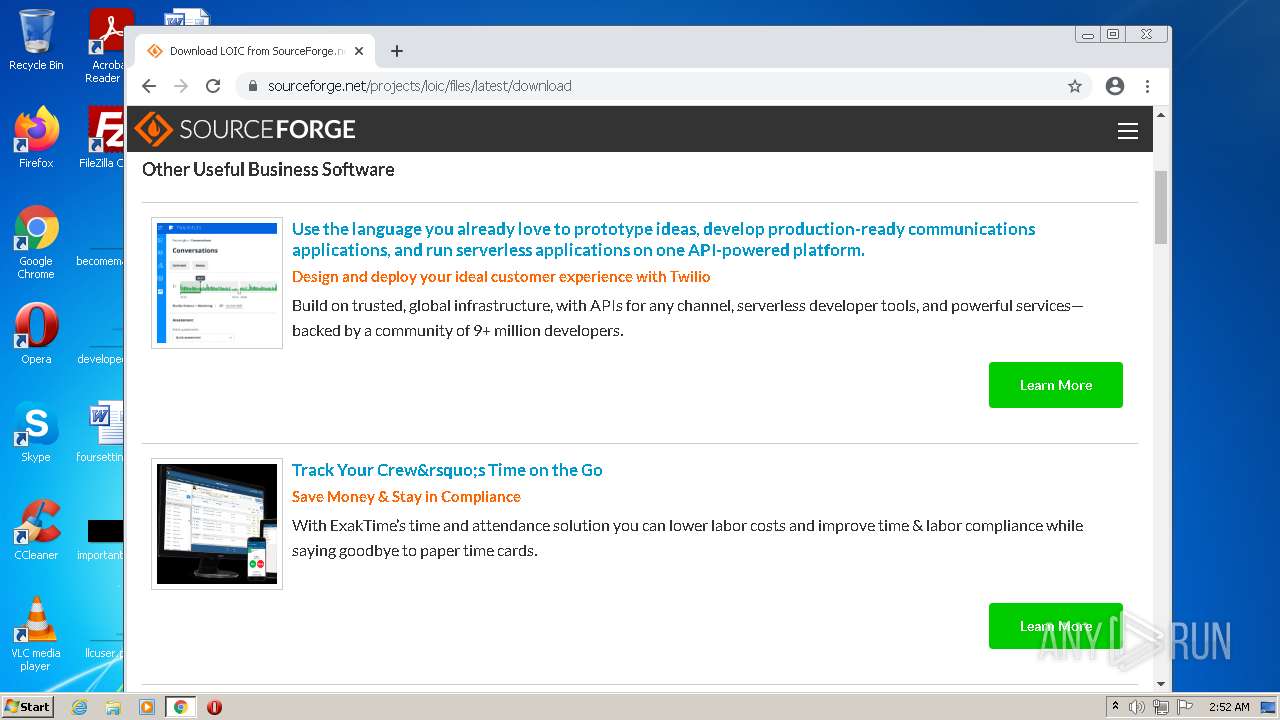Image resolution: width=1280 pixels, height=720 pixels.
Task: Open Chrome's three-dot menu
Action: tap(1147, 86)
